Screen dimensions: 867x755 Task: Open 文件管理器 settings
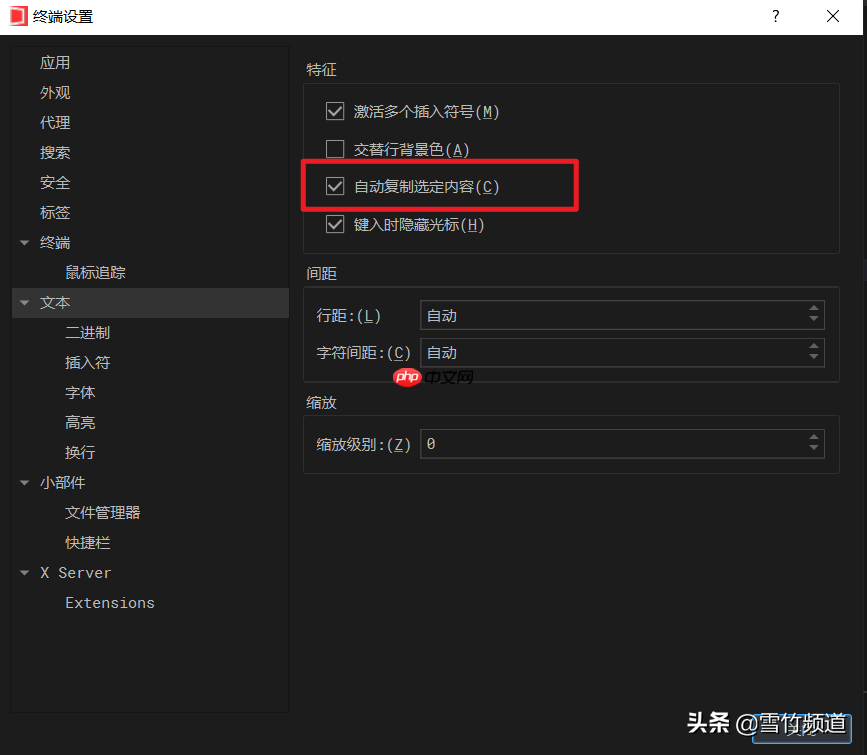point(102,512)
